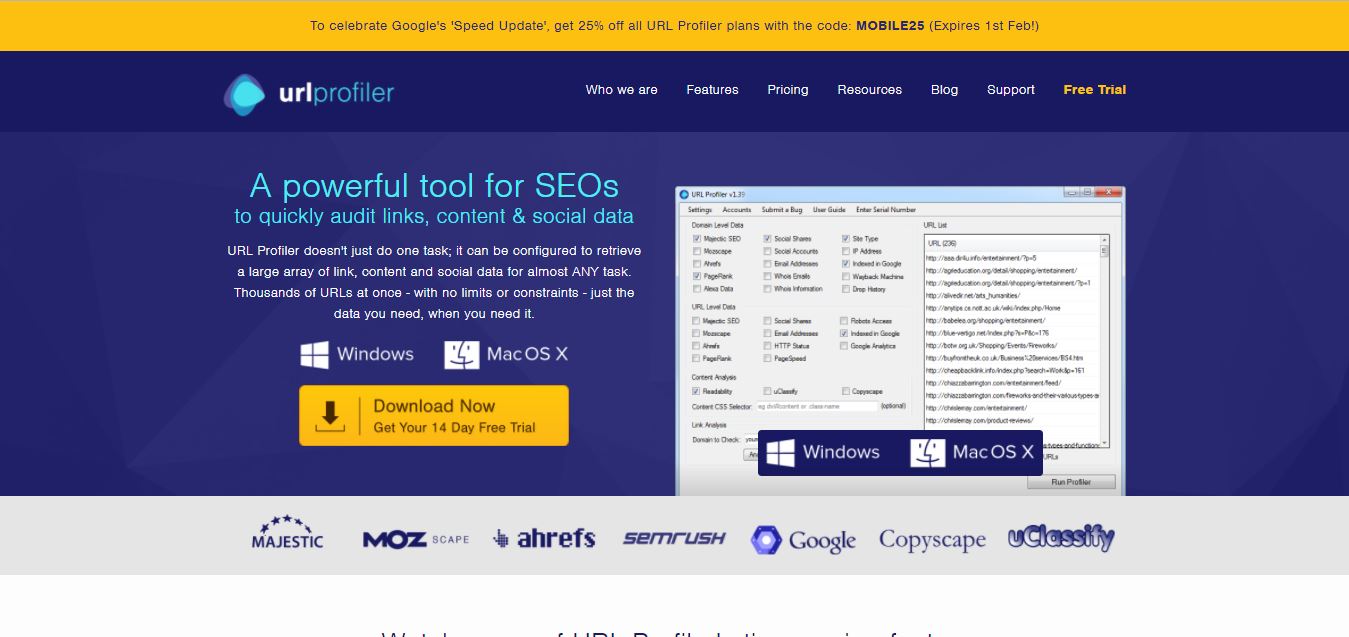
Task: Click the Google logo in partner row
Action: (x=803, y=538)
